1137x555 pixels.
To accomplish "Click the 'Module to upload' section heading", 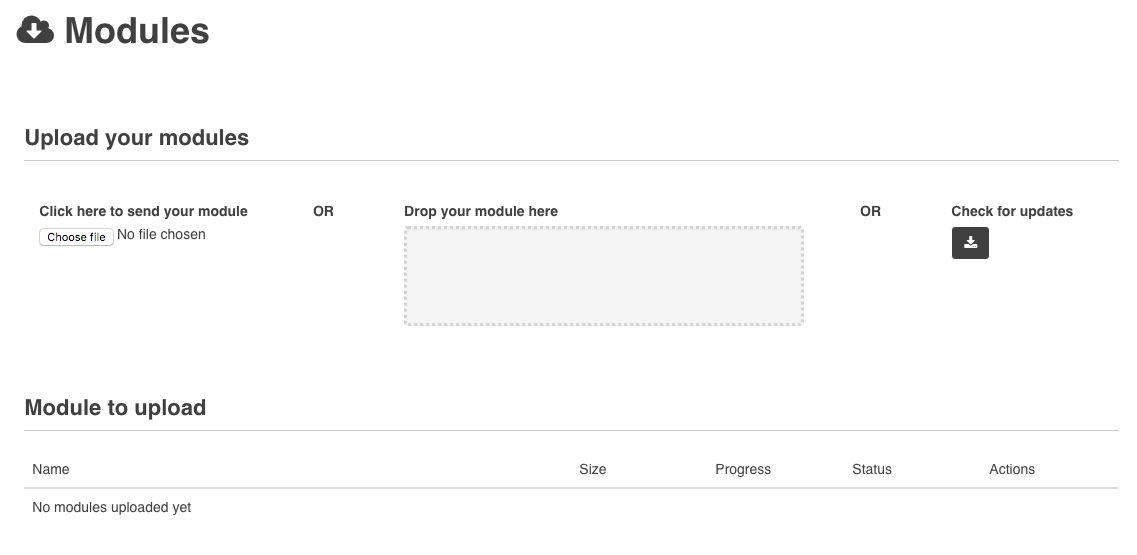I will point(115,408).
